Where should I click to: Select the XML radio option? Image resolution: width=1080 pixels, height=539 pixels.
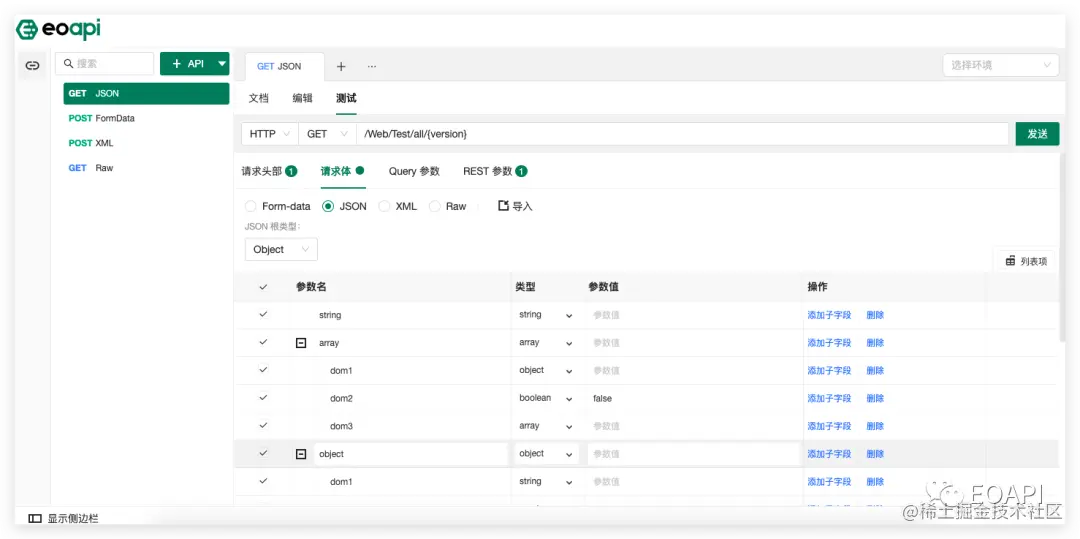point(384,206)
